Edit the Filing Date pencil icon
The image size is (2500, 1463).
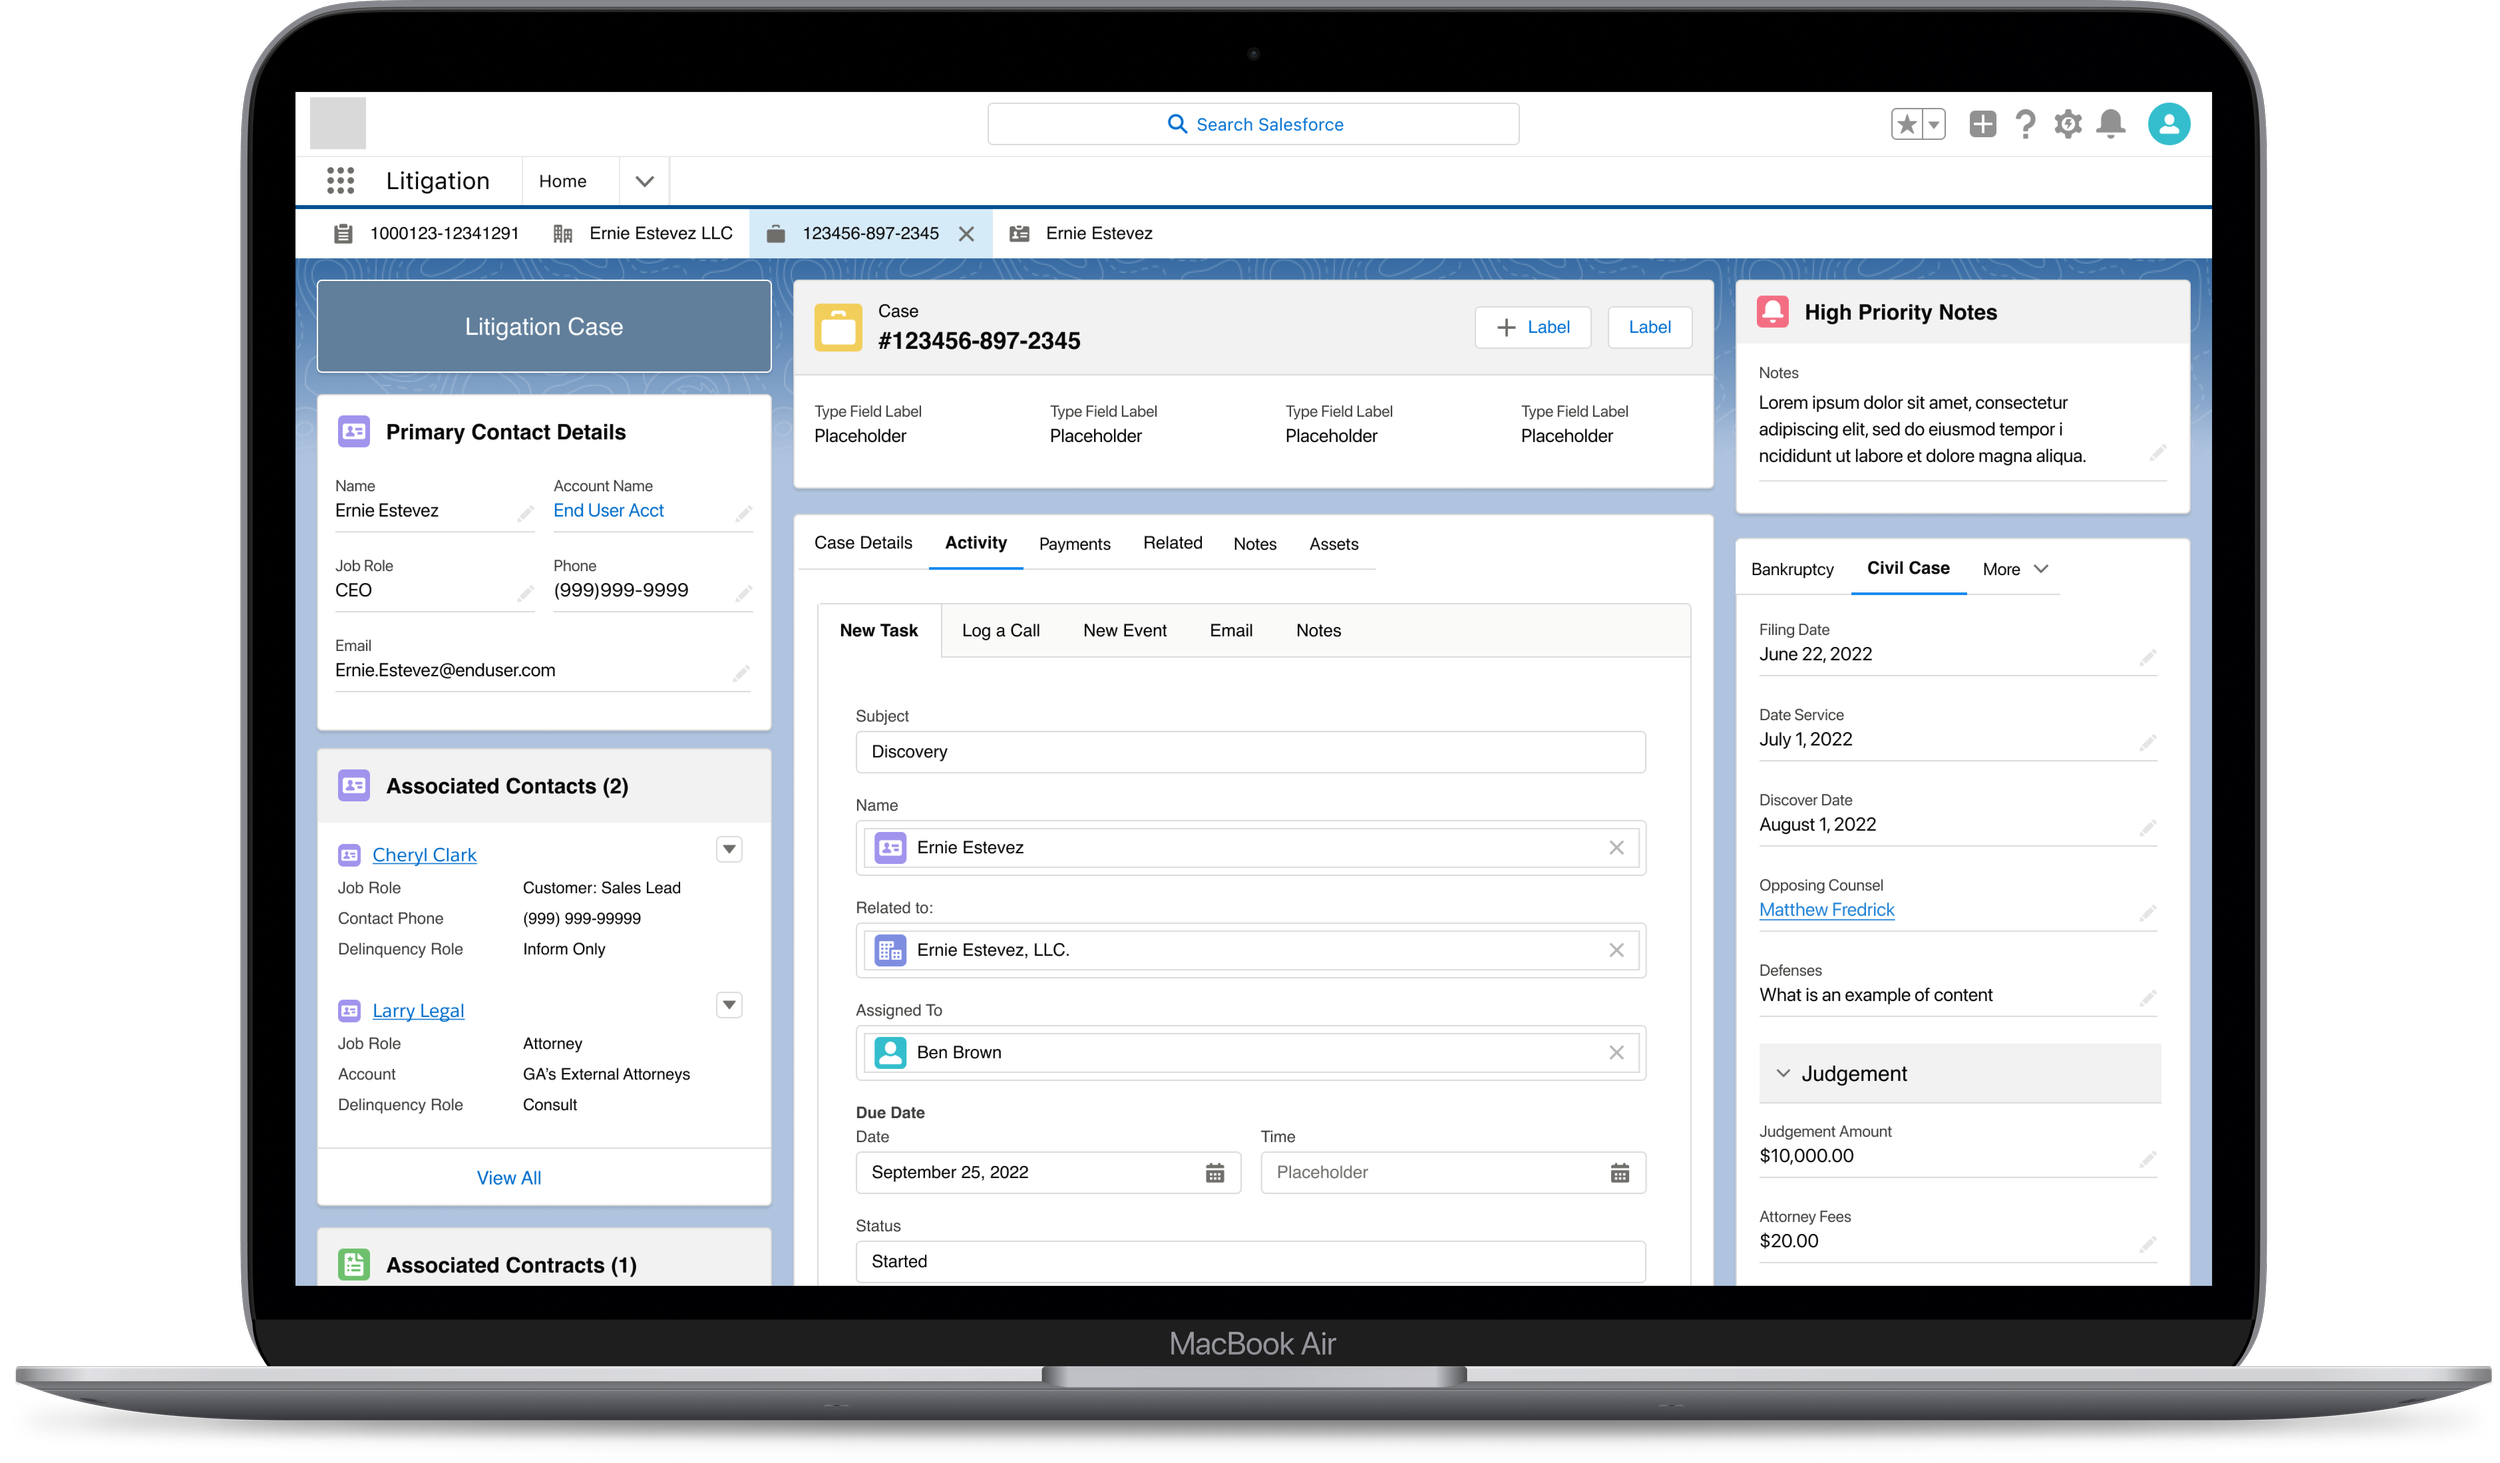[x=2147, y=657]
